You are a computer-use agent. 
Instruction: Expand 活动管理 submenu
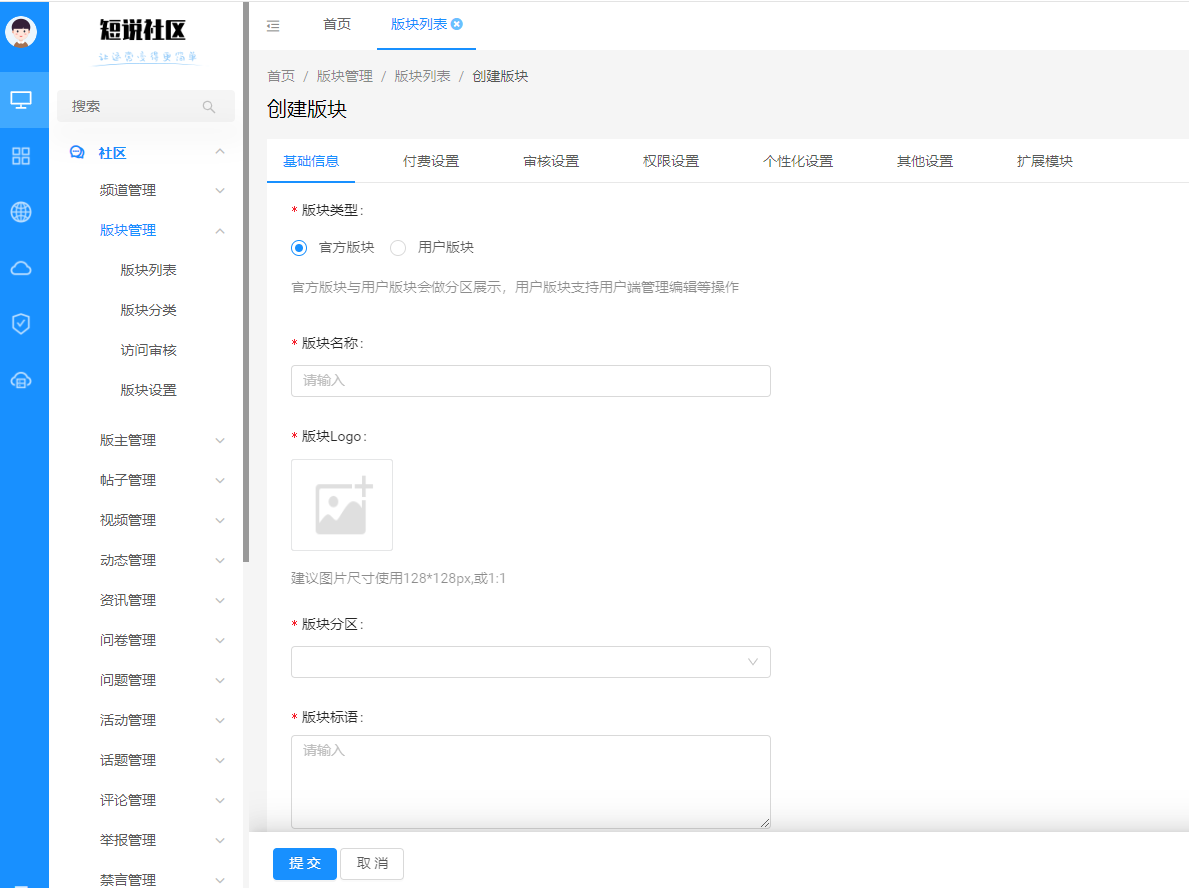(x=220, y=720)
